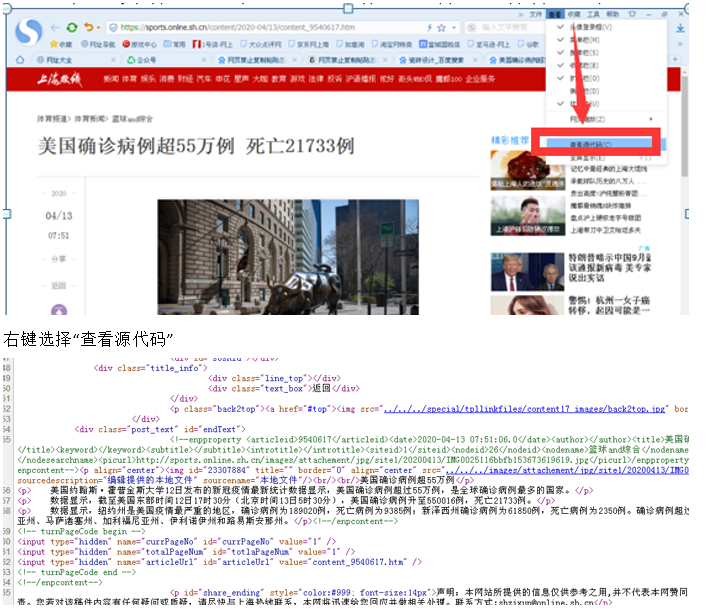Expand the menu bar overflow chevron before 文件
This screenshot has height=609, width=721.
tap(521, 15)
